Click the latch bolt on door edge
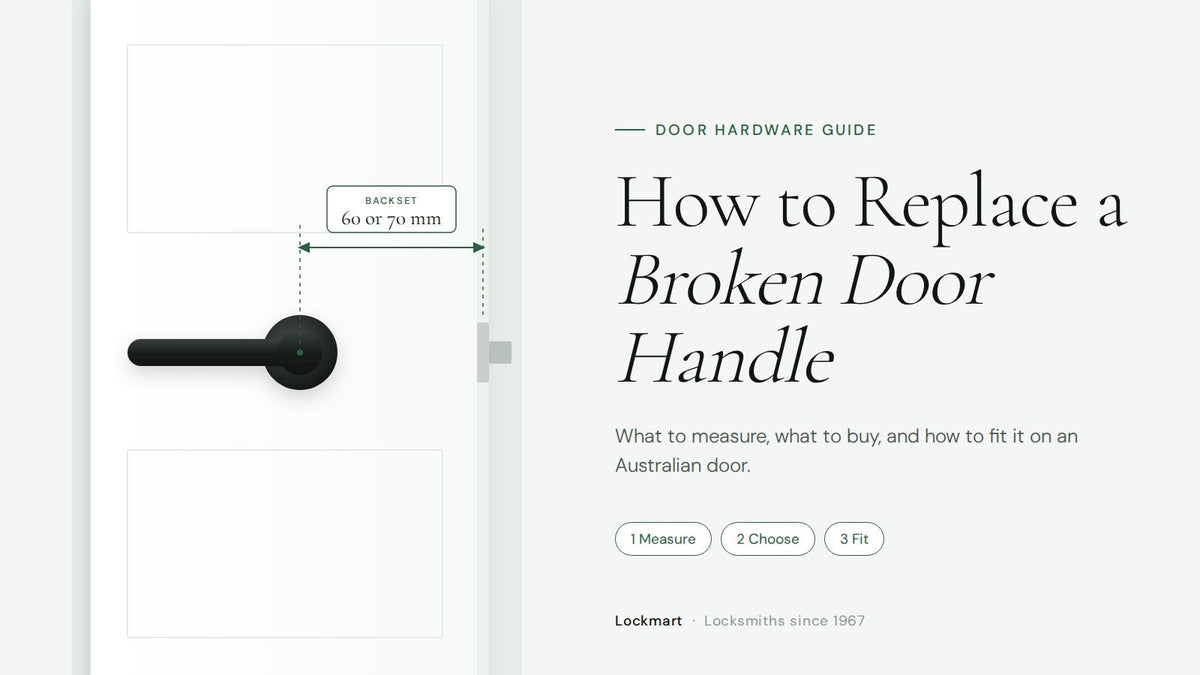1200x675 pixels. tap(499, 352)
